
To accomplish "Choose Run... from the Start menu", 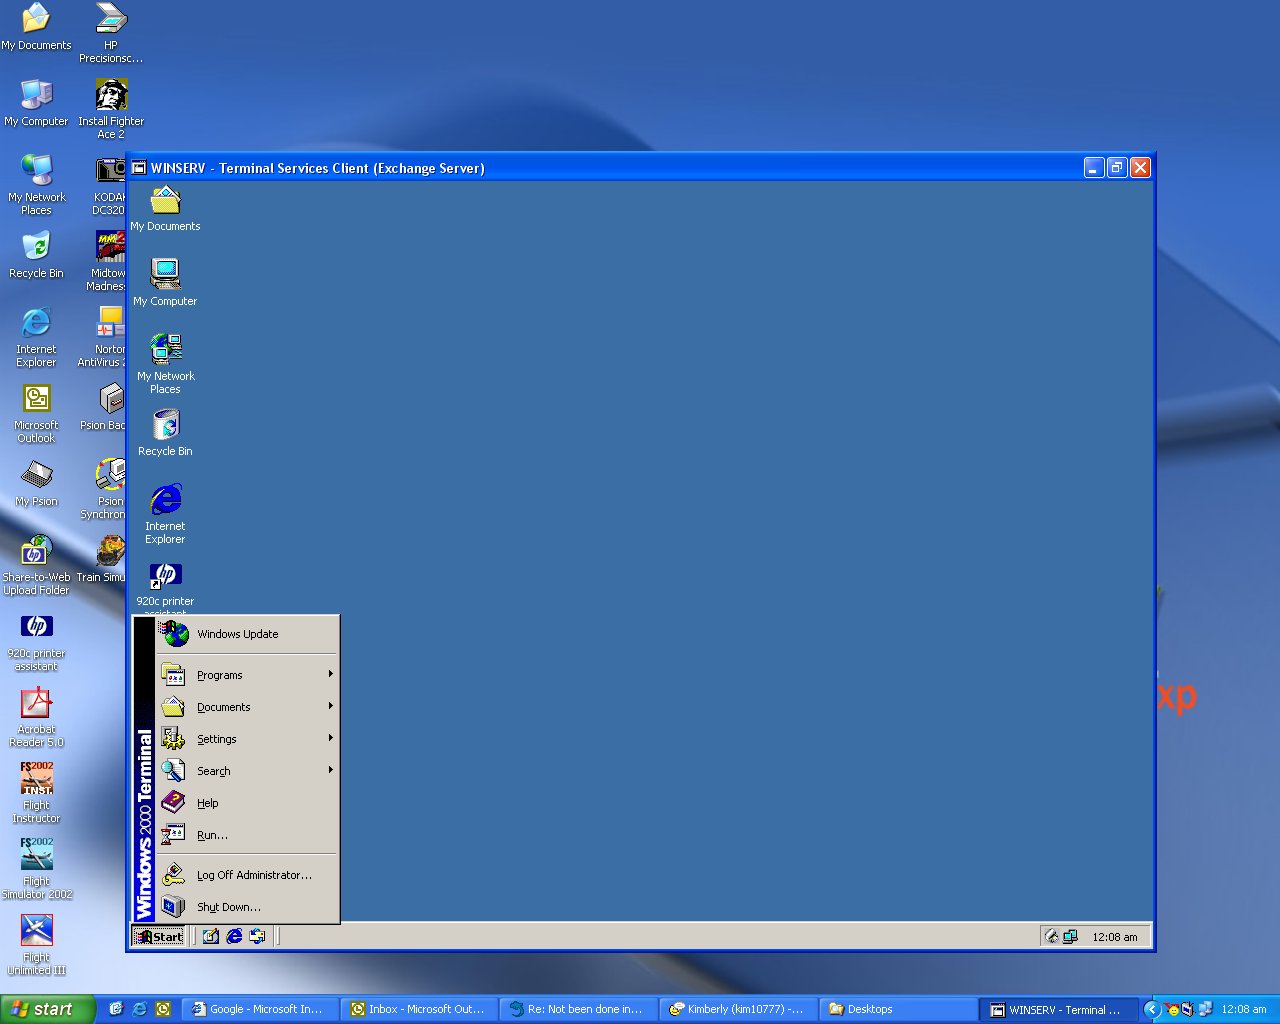I will tap(212, 835).
